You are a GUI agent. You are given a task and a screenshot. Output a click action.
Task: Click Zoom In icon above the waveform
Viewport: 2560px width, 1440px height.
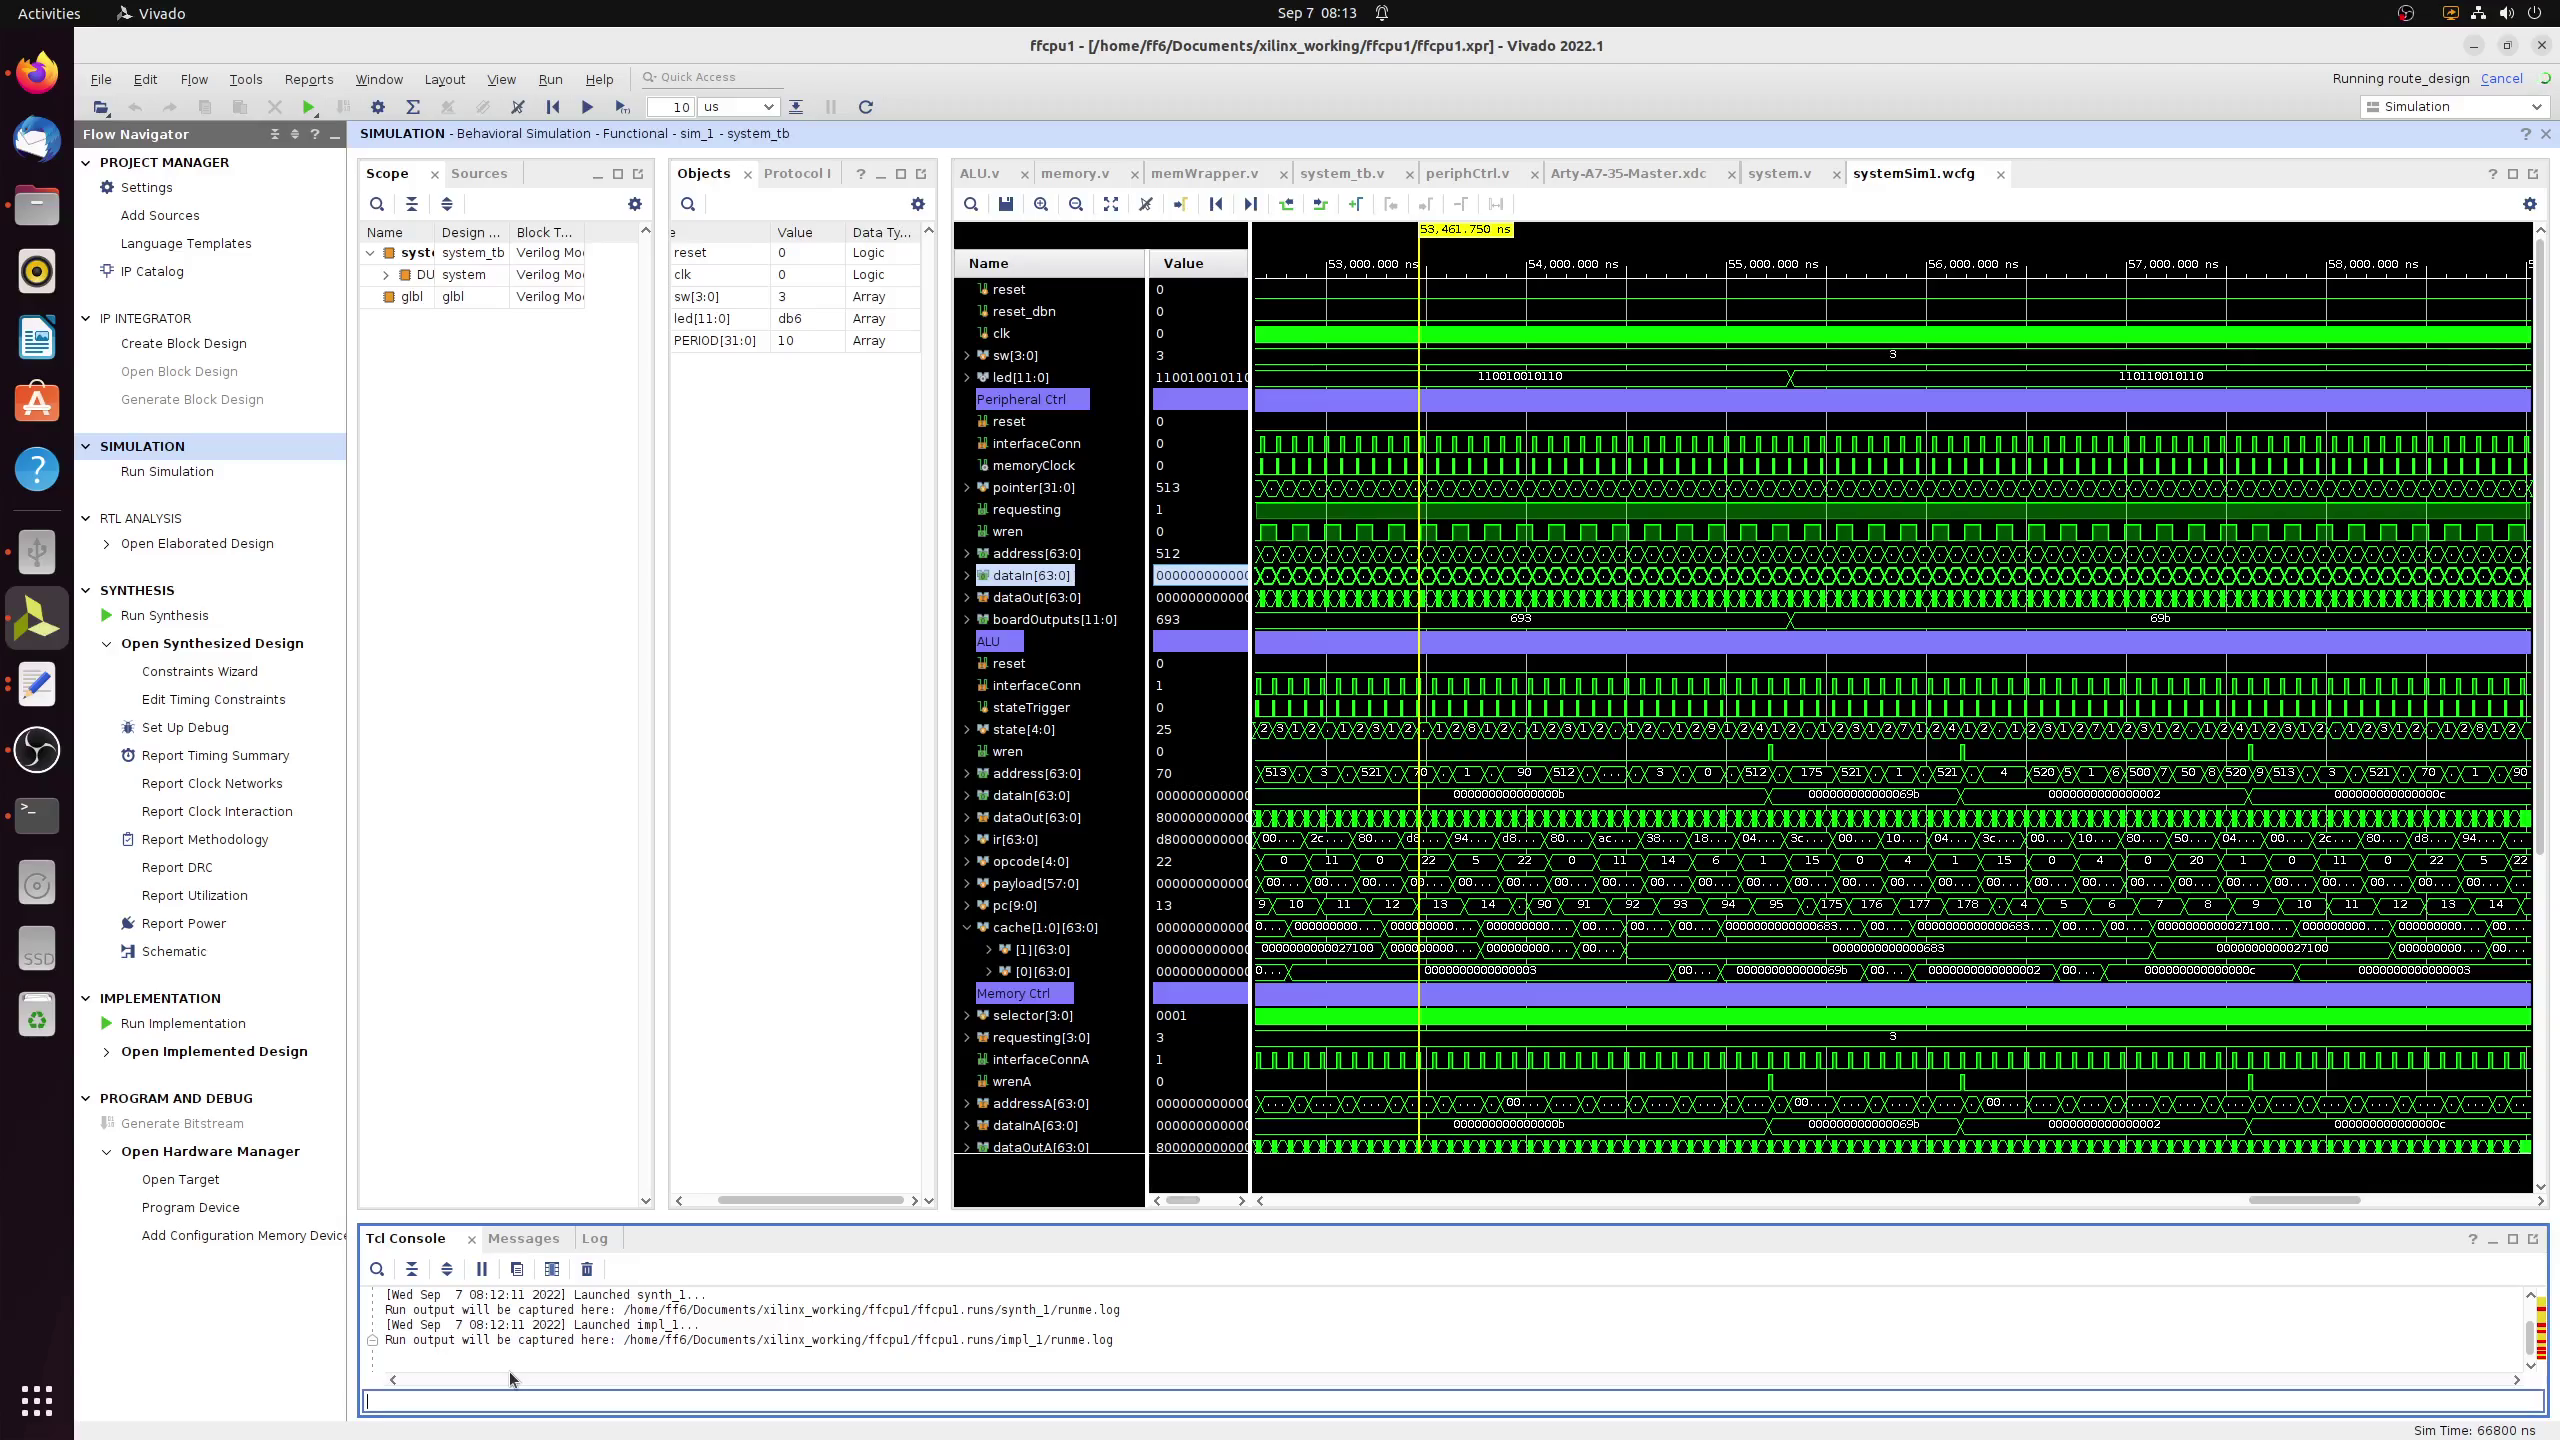click(x=1041, y=204)
